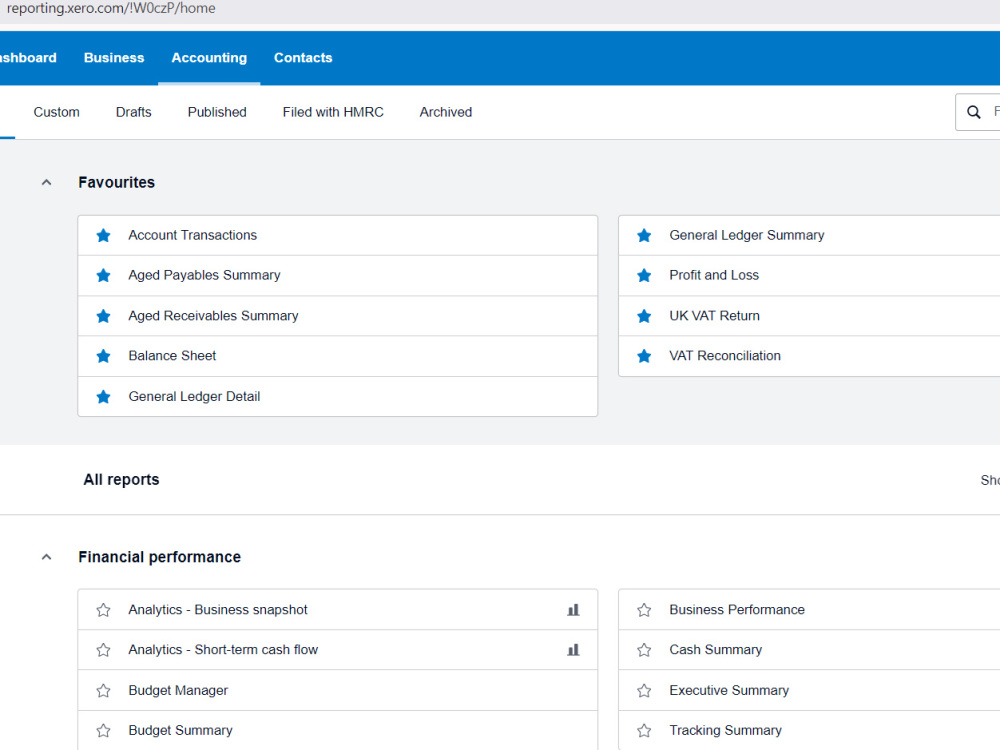Add Tracking Summary star to favourites
This screenshot has height=750, width=1000.
click(x=644, y=730)
